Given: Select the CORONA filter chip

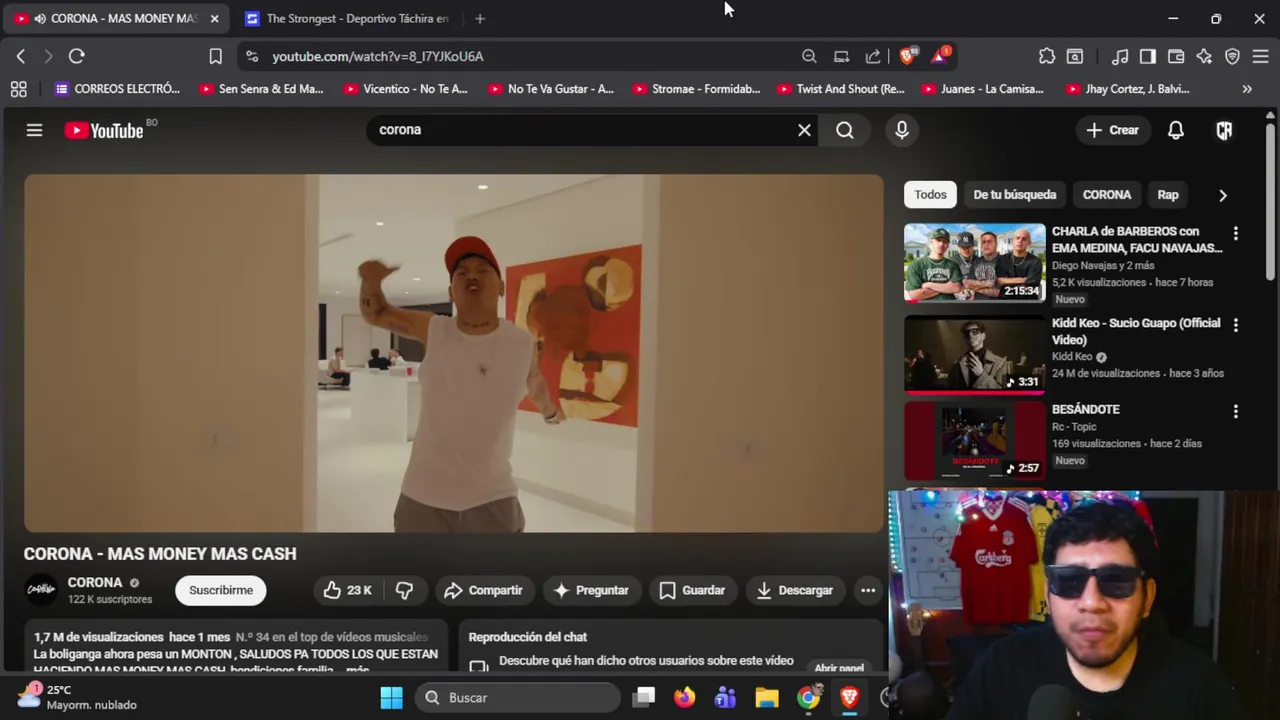Looking at the screenshot, I should click(x=1107, y=195).
